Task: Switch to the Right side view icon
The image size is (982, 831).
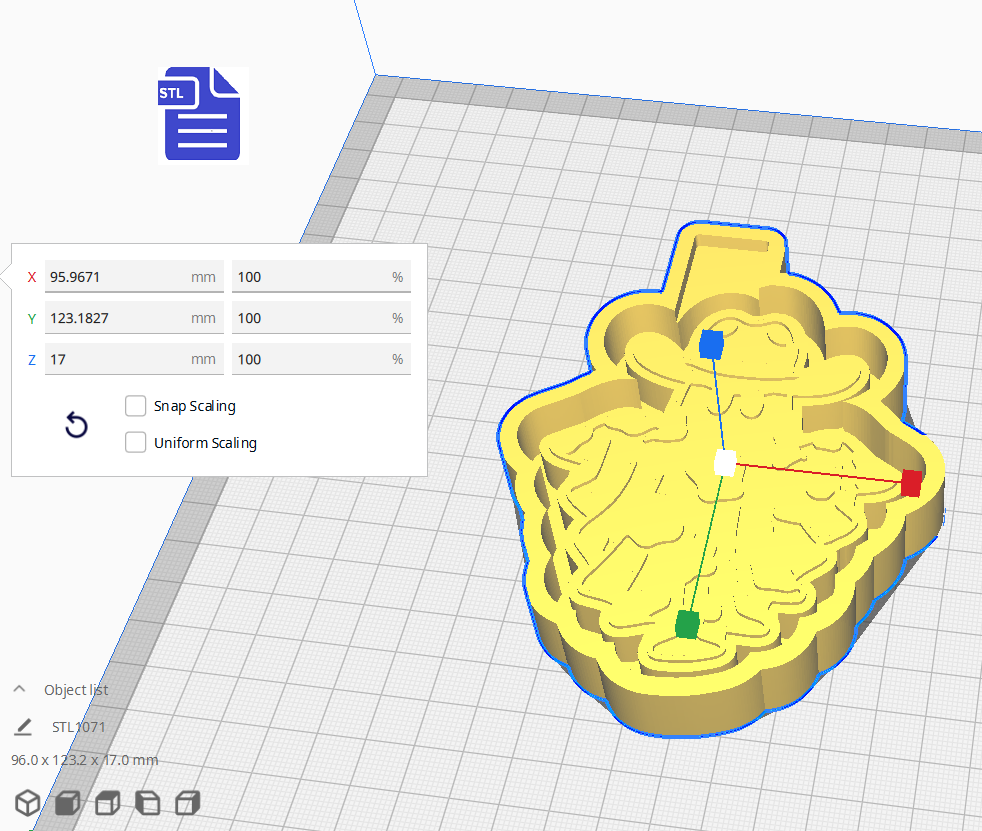Action: coord(187,802)
